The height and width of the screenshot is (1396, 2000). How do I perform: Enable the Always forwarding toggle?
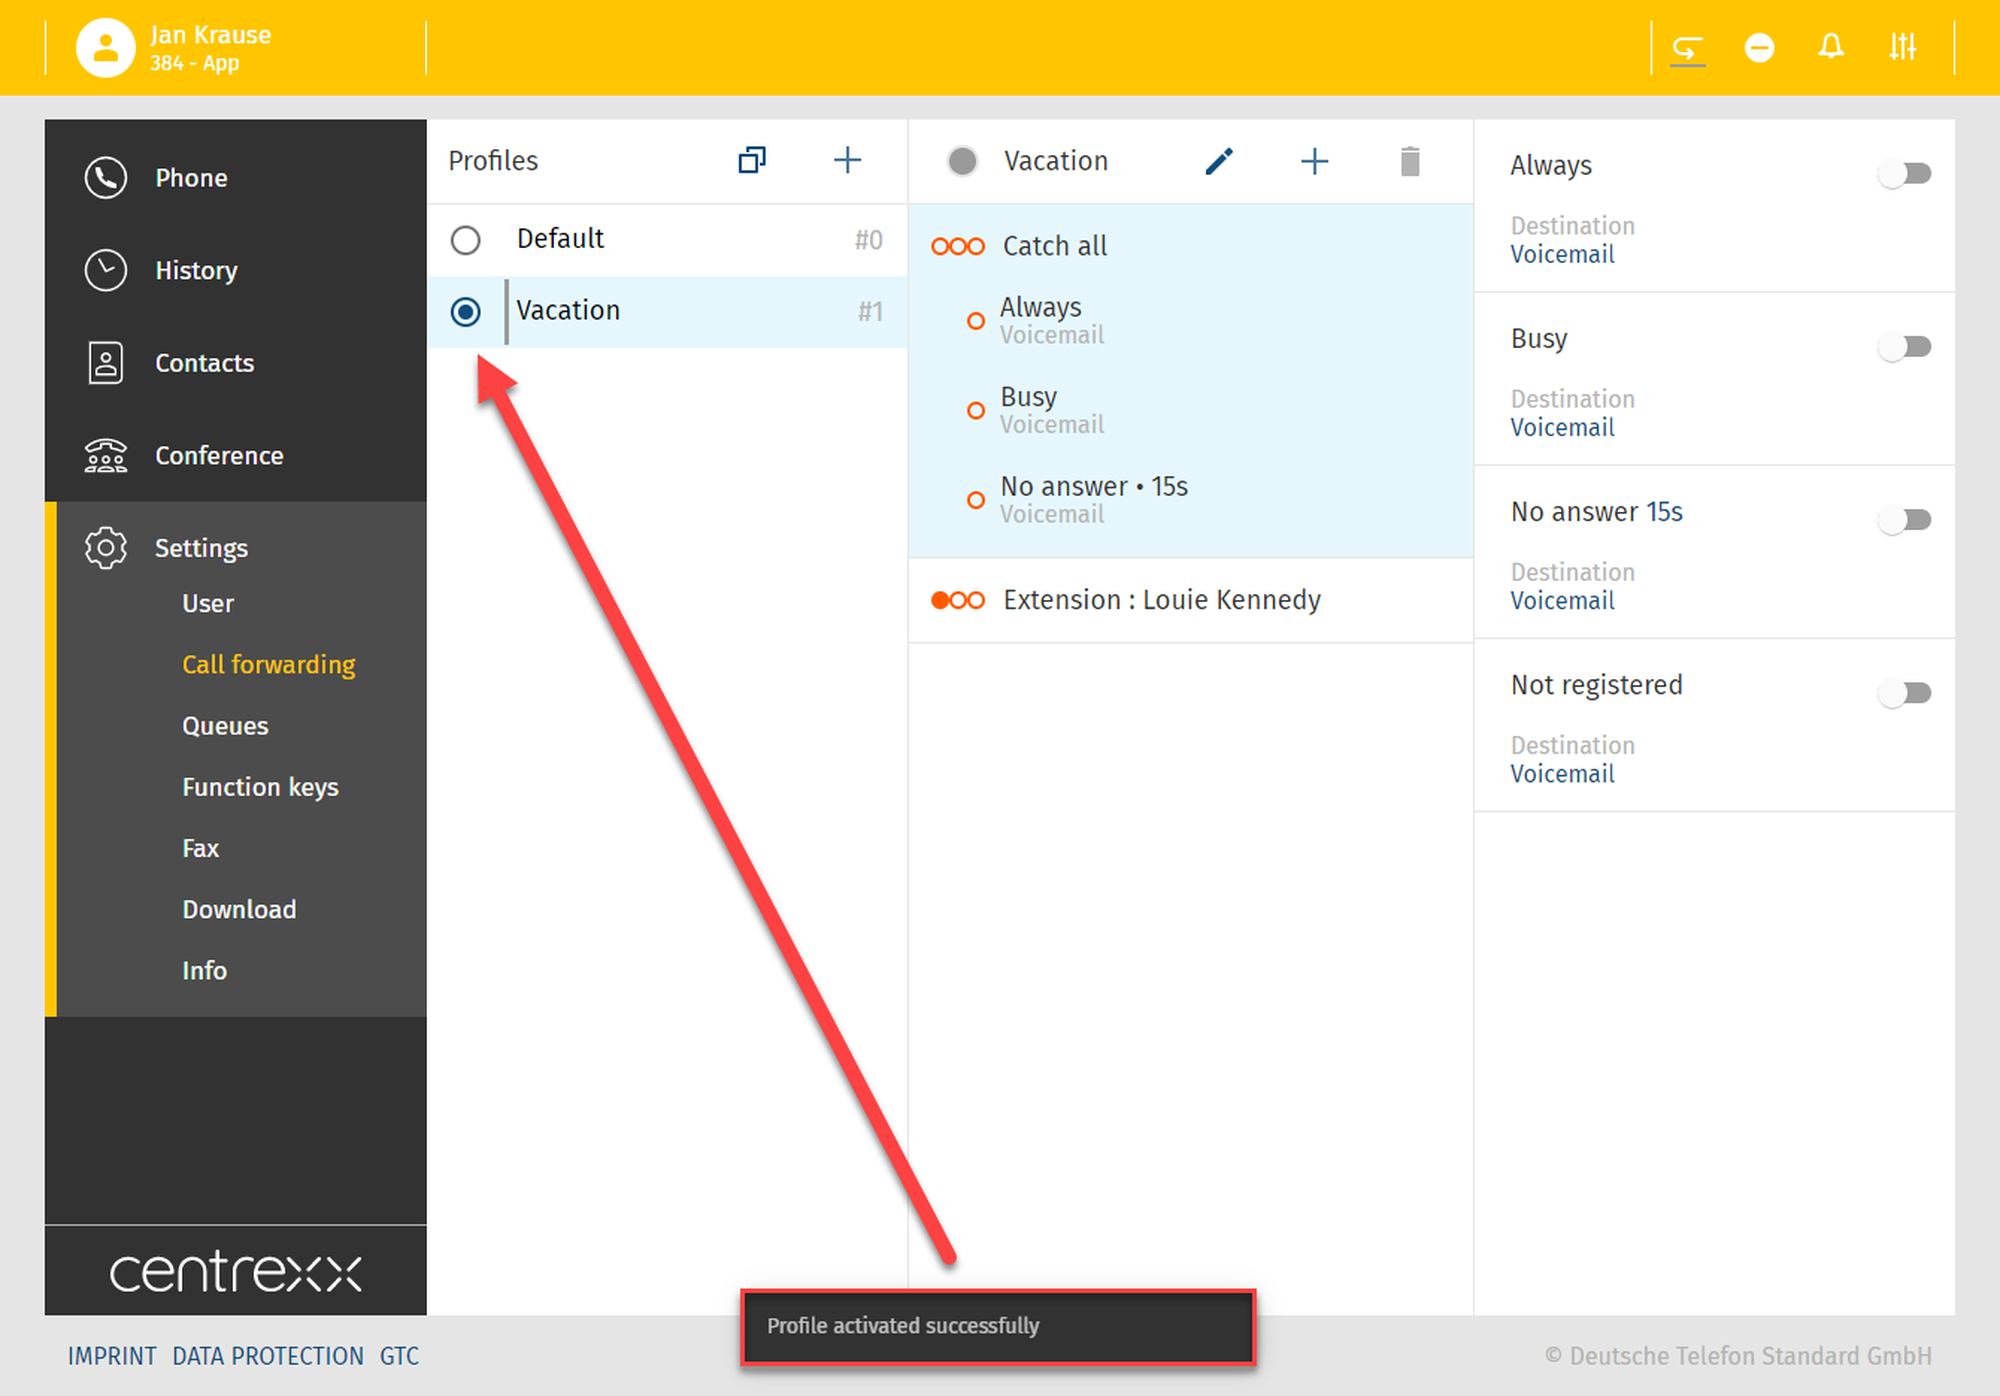pyautogui.click(x=1905, y=174)
